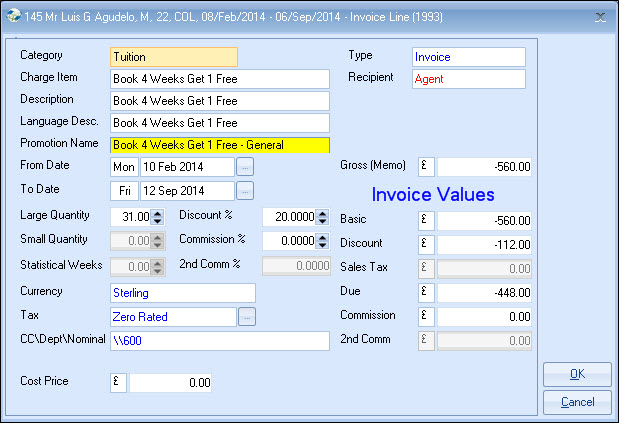Close the Invoice Line dialog window
The width and height of the screenshot is (619, 423).
tap(600, 16)
